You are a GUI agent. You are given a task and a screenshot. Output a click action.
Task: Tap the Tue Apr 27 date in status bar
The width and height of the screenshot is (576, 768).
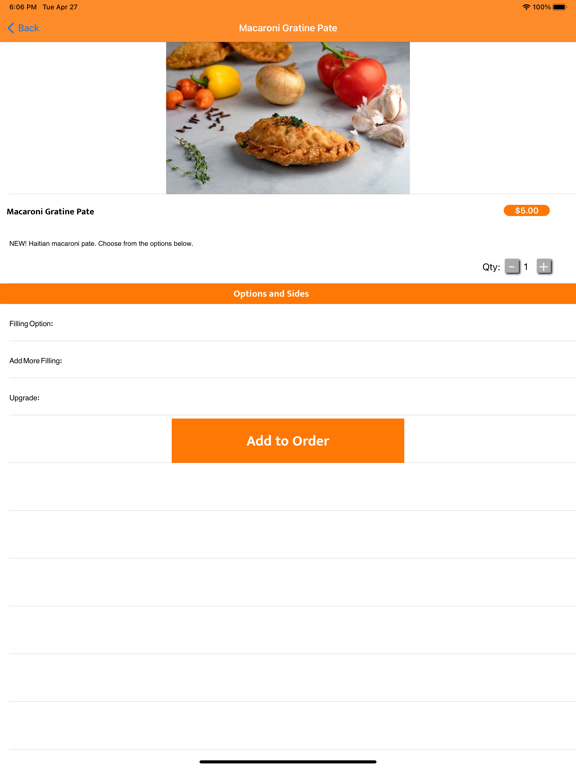pyautogui.click(x=60, y=7)
